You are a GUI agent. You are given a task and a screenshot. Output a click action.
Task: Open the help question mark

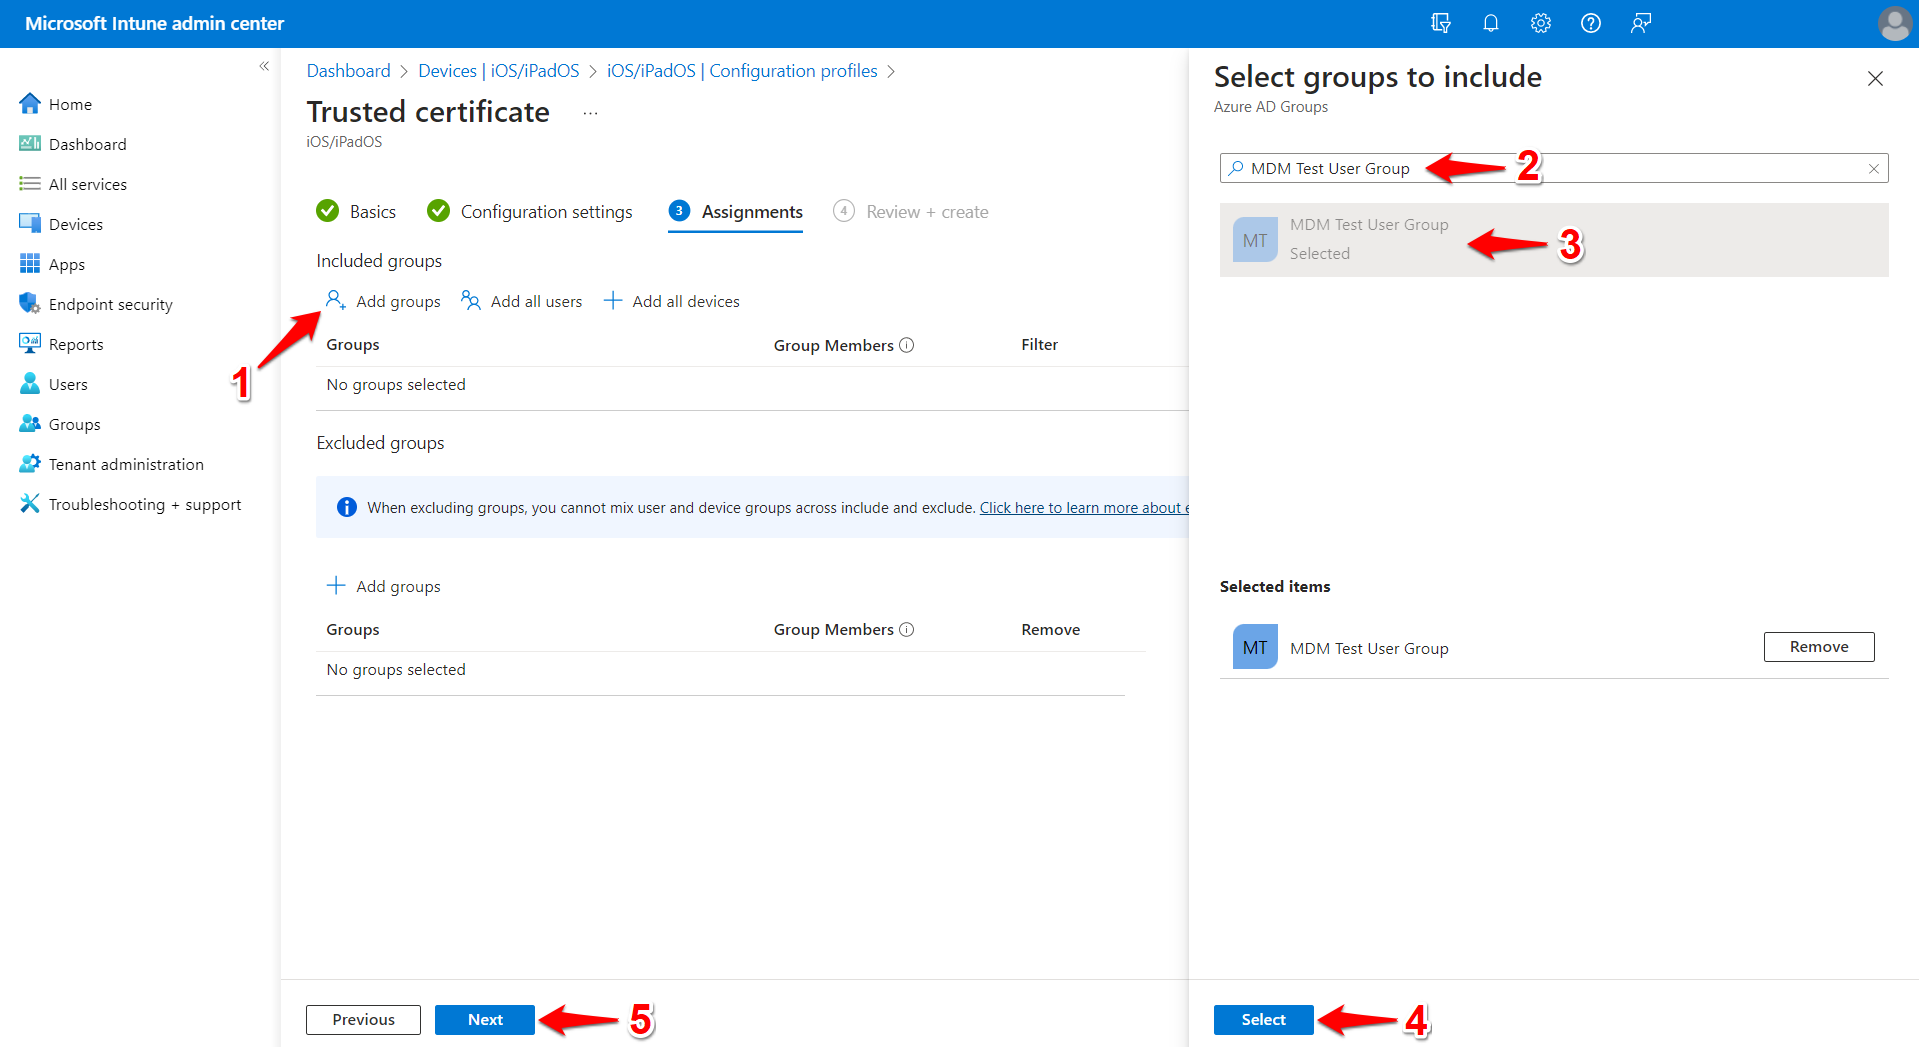point(1590,23)
